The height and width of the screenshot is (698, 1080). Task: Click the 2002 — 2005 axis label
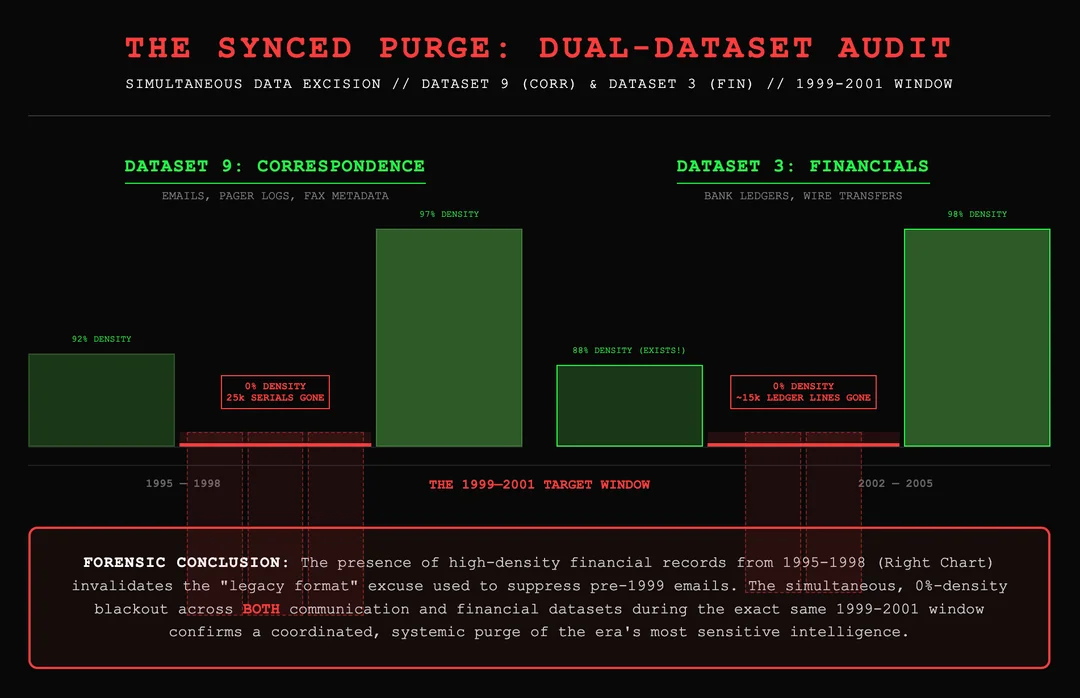point(895,484)
